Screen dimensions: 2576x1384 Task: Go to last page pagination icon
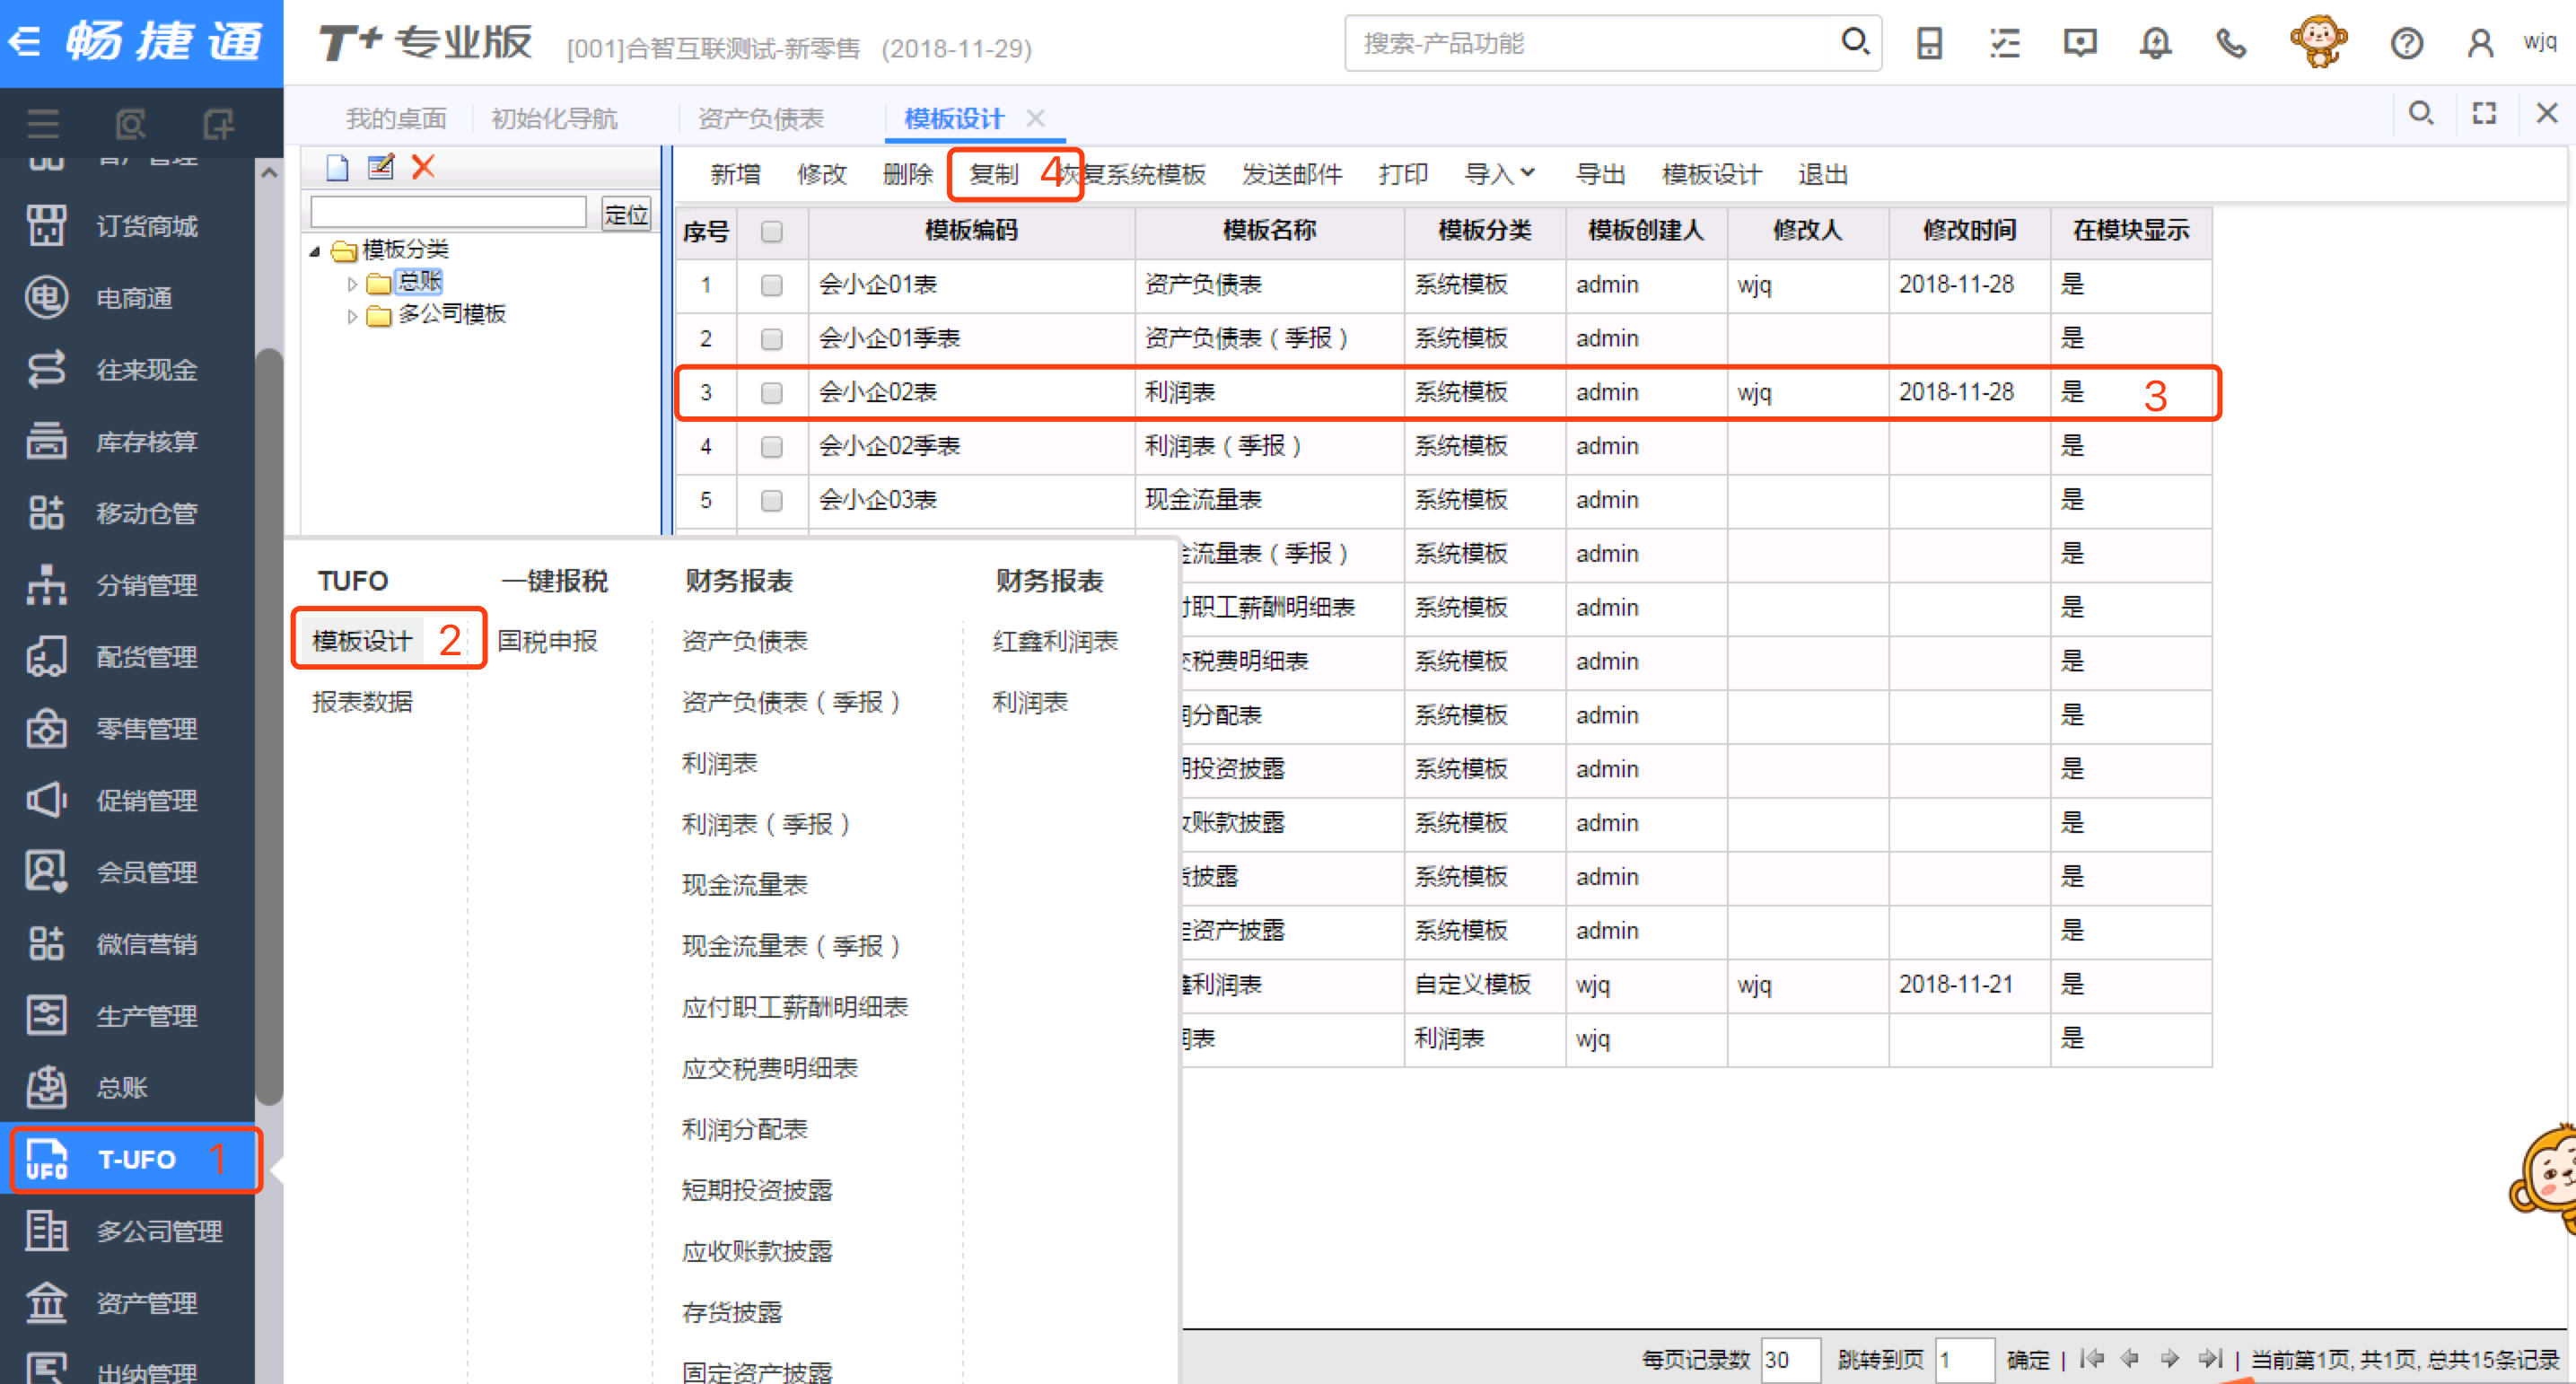point(2211,1358)
